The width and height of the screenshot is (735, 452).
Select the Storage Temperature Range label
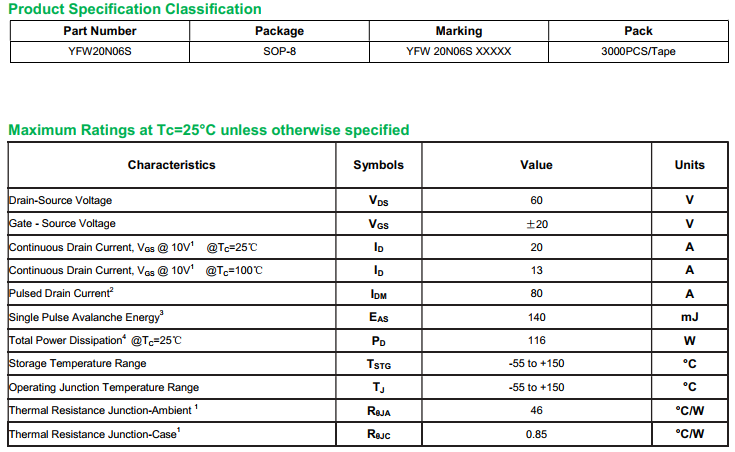[x=77, y=363]
